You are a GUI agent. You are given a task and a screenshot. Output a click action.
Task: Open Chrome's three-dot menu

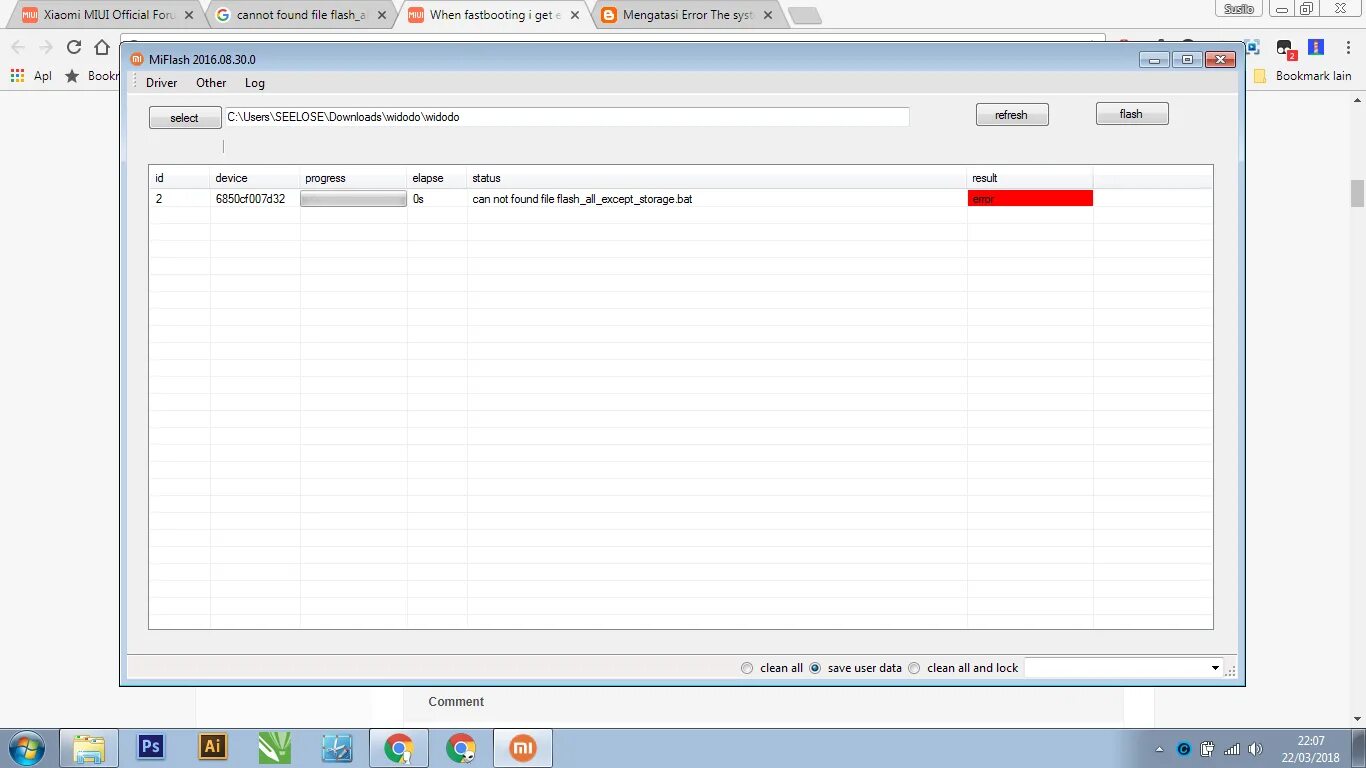point(1348,47)
